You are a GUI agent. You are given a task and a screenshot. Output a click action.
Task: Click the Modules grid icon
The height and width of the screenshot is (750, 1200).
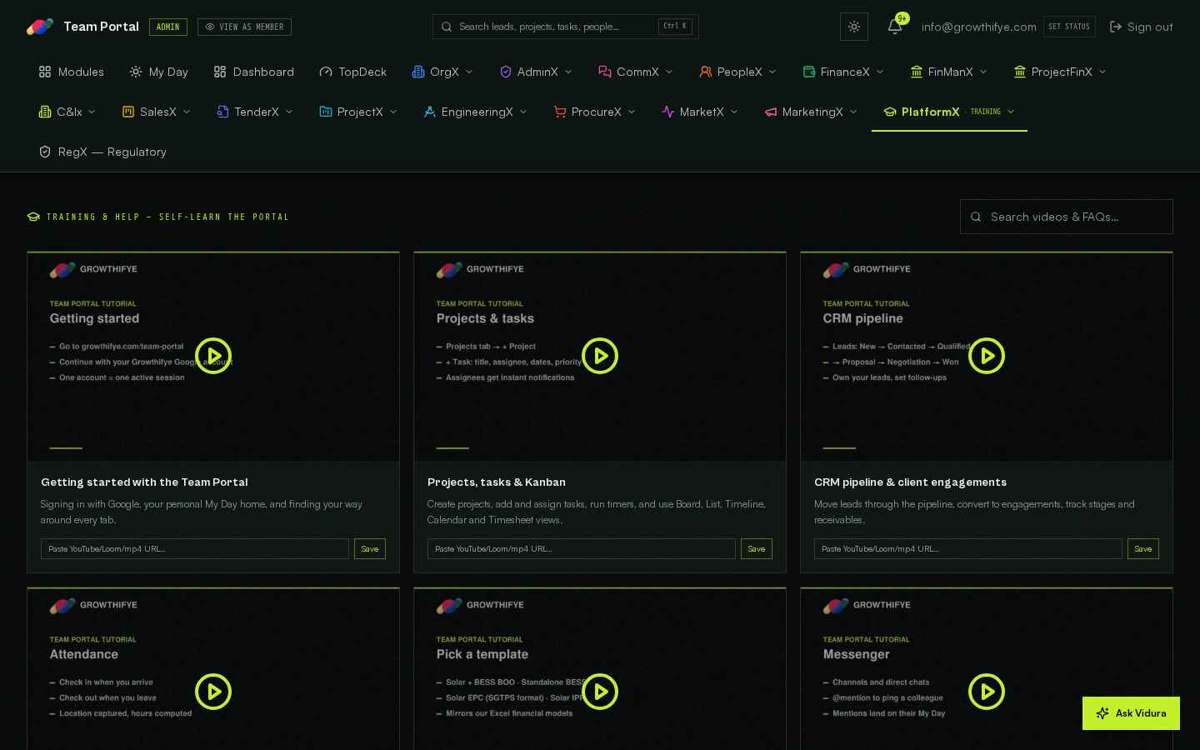pyautogui.click(x=45, y=72)
